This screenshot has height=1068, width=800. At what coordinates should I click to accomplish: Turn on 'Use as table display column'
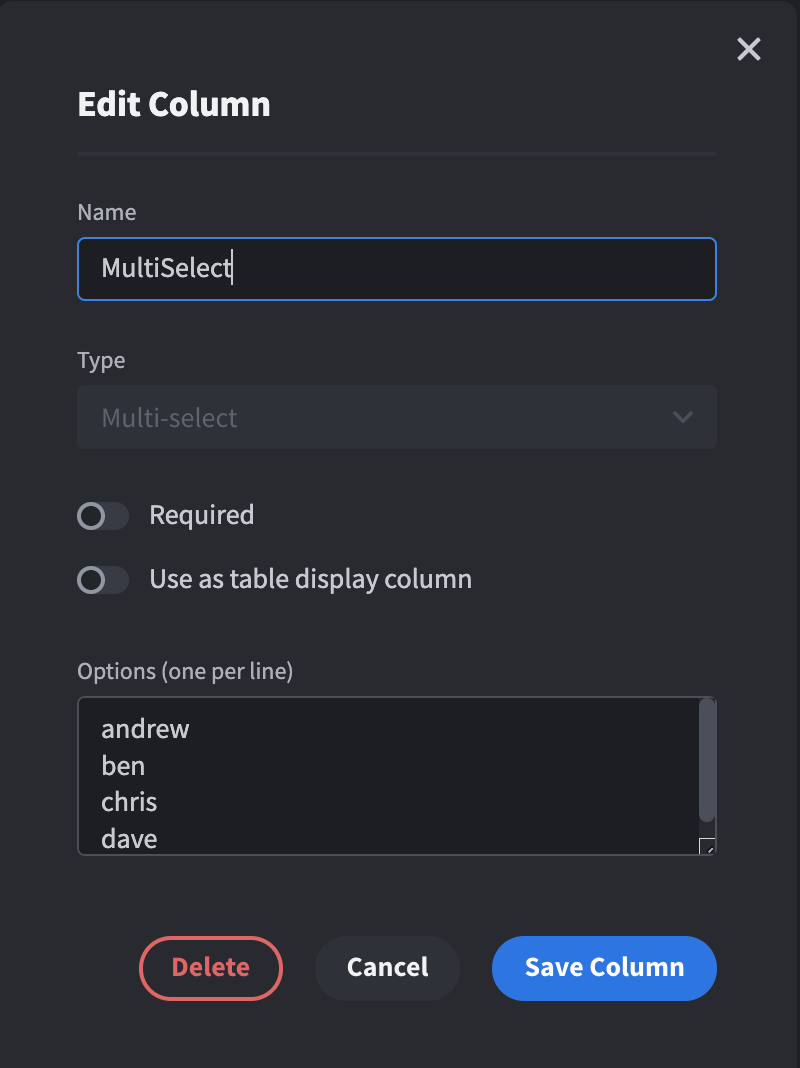coord(102,580)
